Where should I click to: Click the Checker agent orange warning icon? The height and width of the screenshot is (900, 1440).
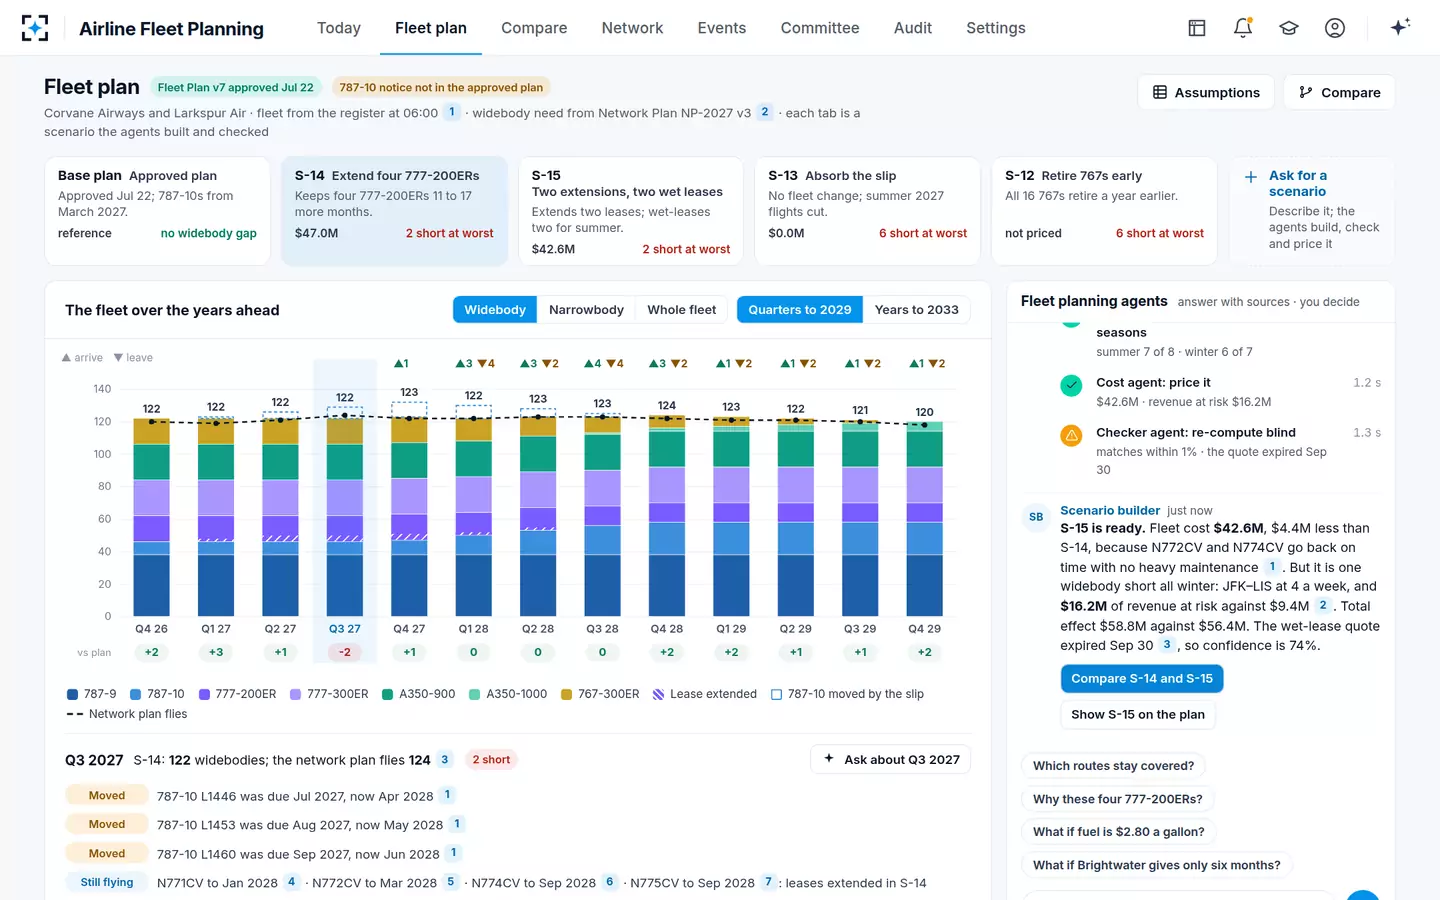coord(1071,435)
